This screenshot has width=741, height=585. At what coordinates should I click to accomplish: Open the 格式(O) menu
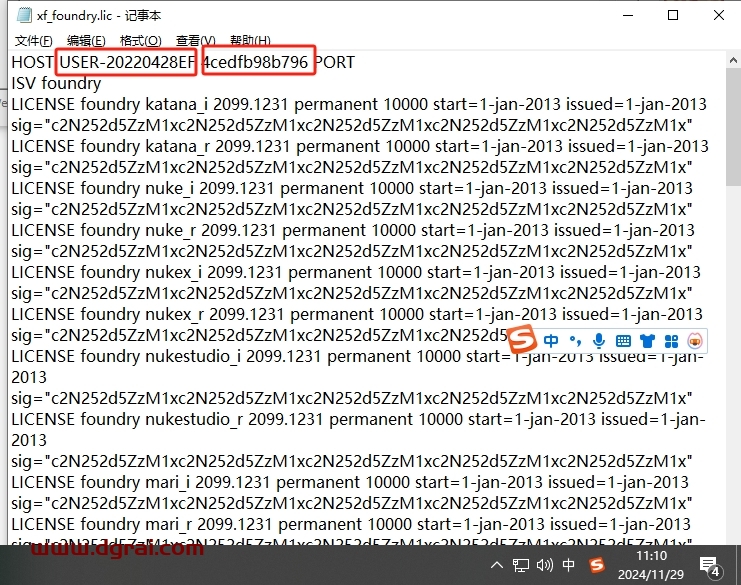140,41
